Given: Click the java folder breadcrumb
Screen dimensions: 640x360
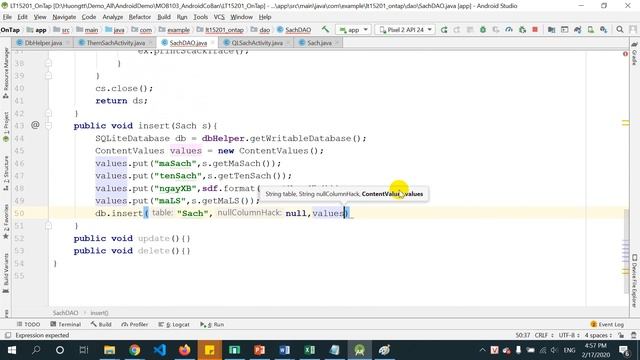Looking at the screenshot, I should (115, 30).
